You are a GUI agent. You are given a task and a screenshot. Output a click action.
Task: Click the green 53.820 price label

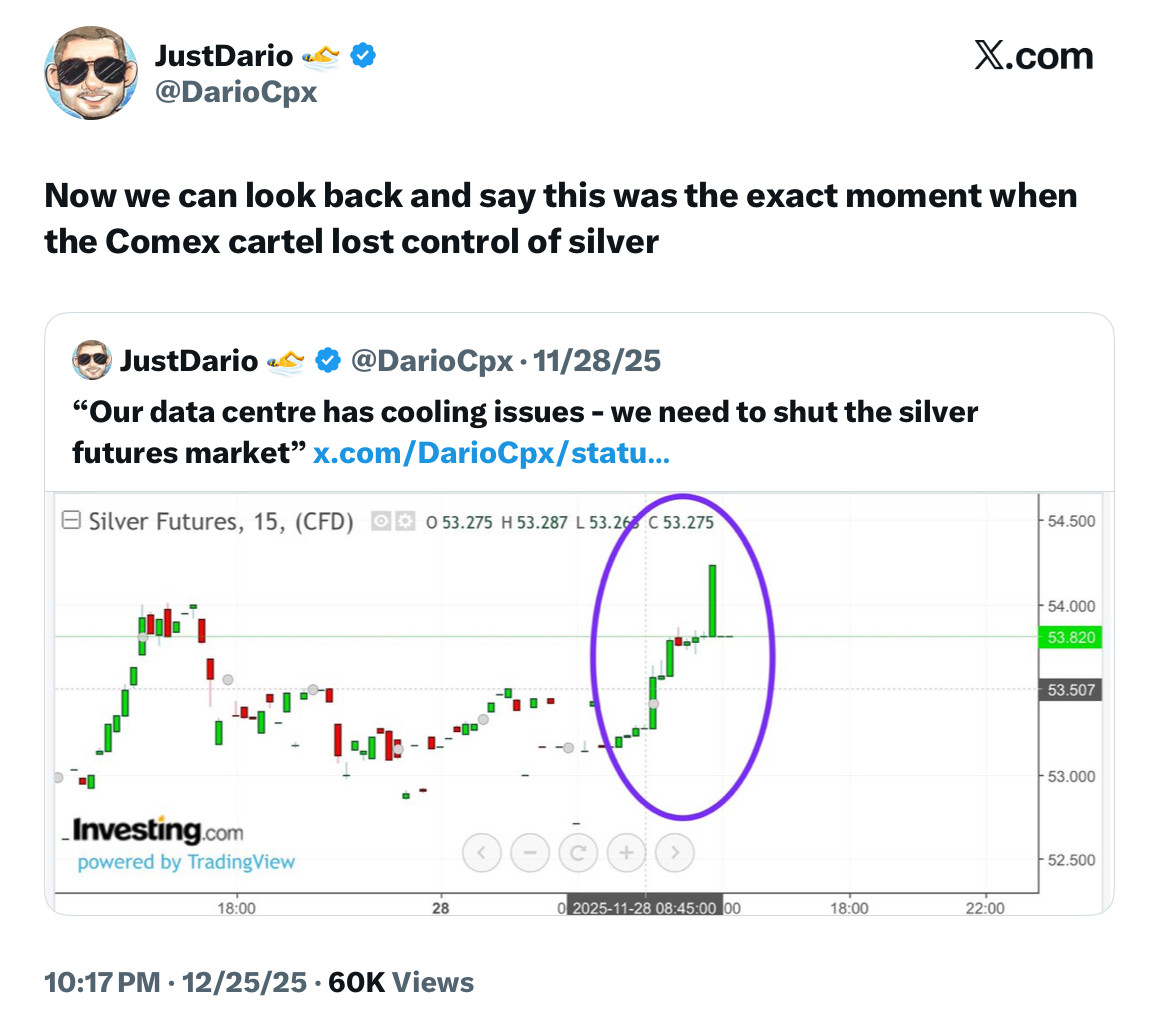[x=1071, y=637]
